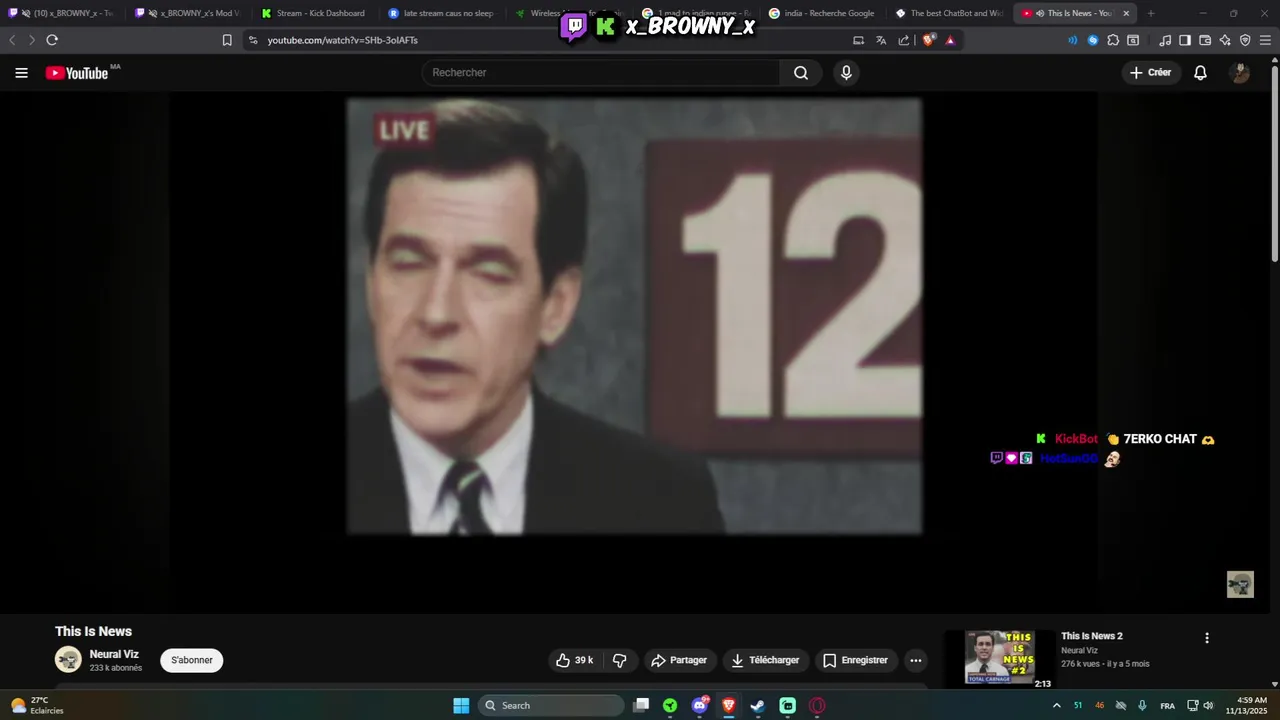Open the Opera GX taskbar icon
The image size is (1280, 720).
(817, 705)
